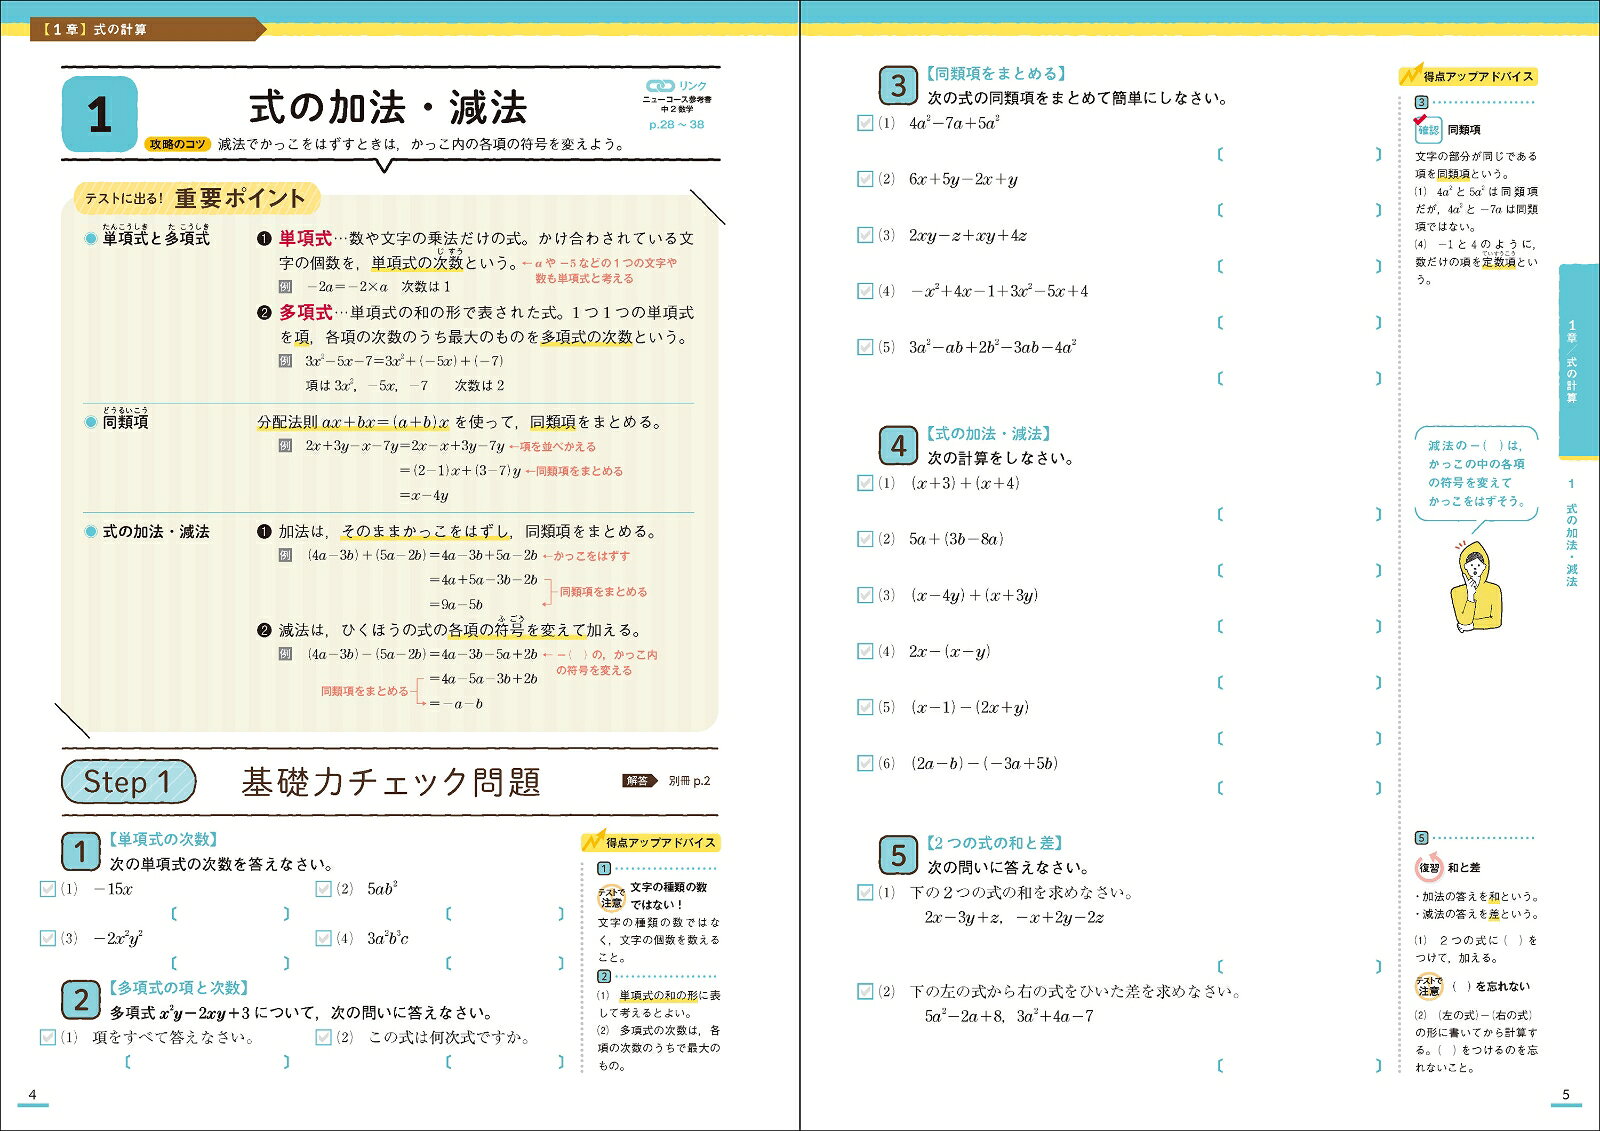Click the section 3 number box icon
The image size is (1600, 1131).
[898, 86]
